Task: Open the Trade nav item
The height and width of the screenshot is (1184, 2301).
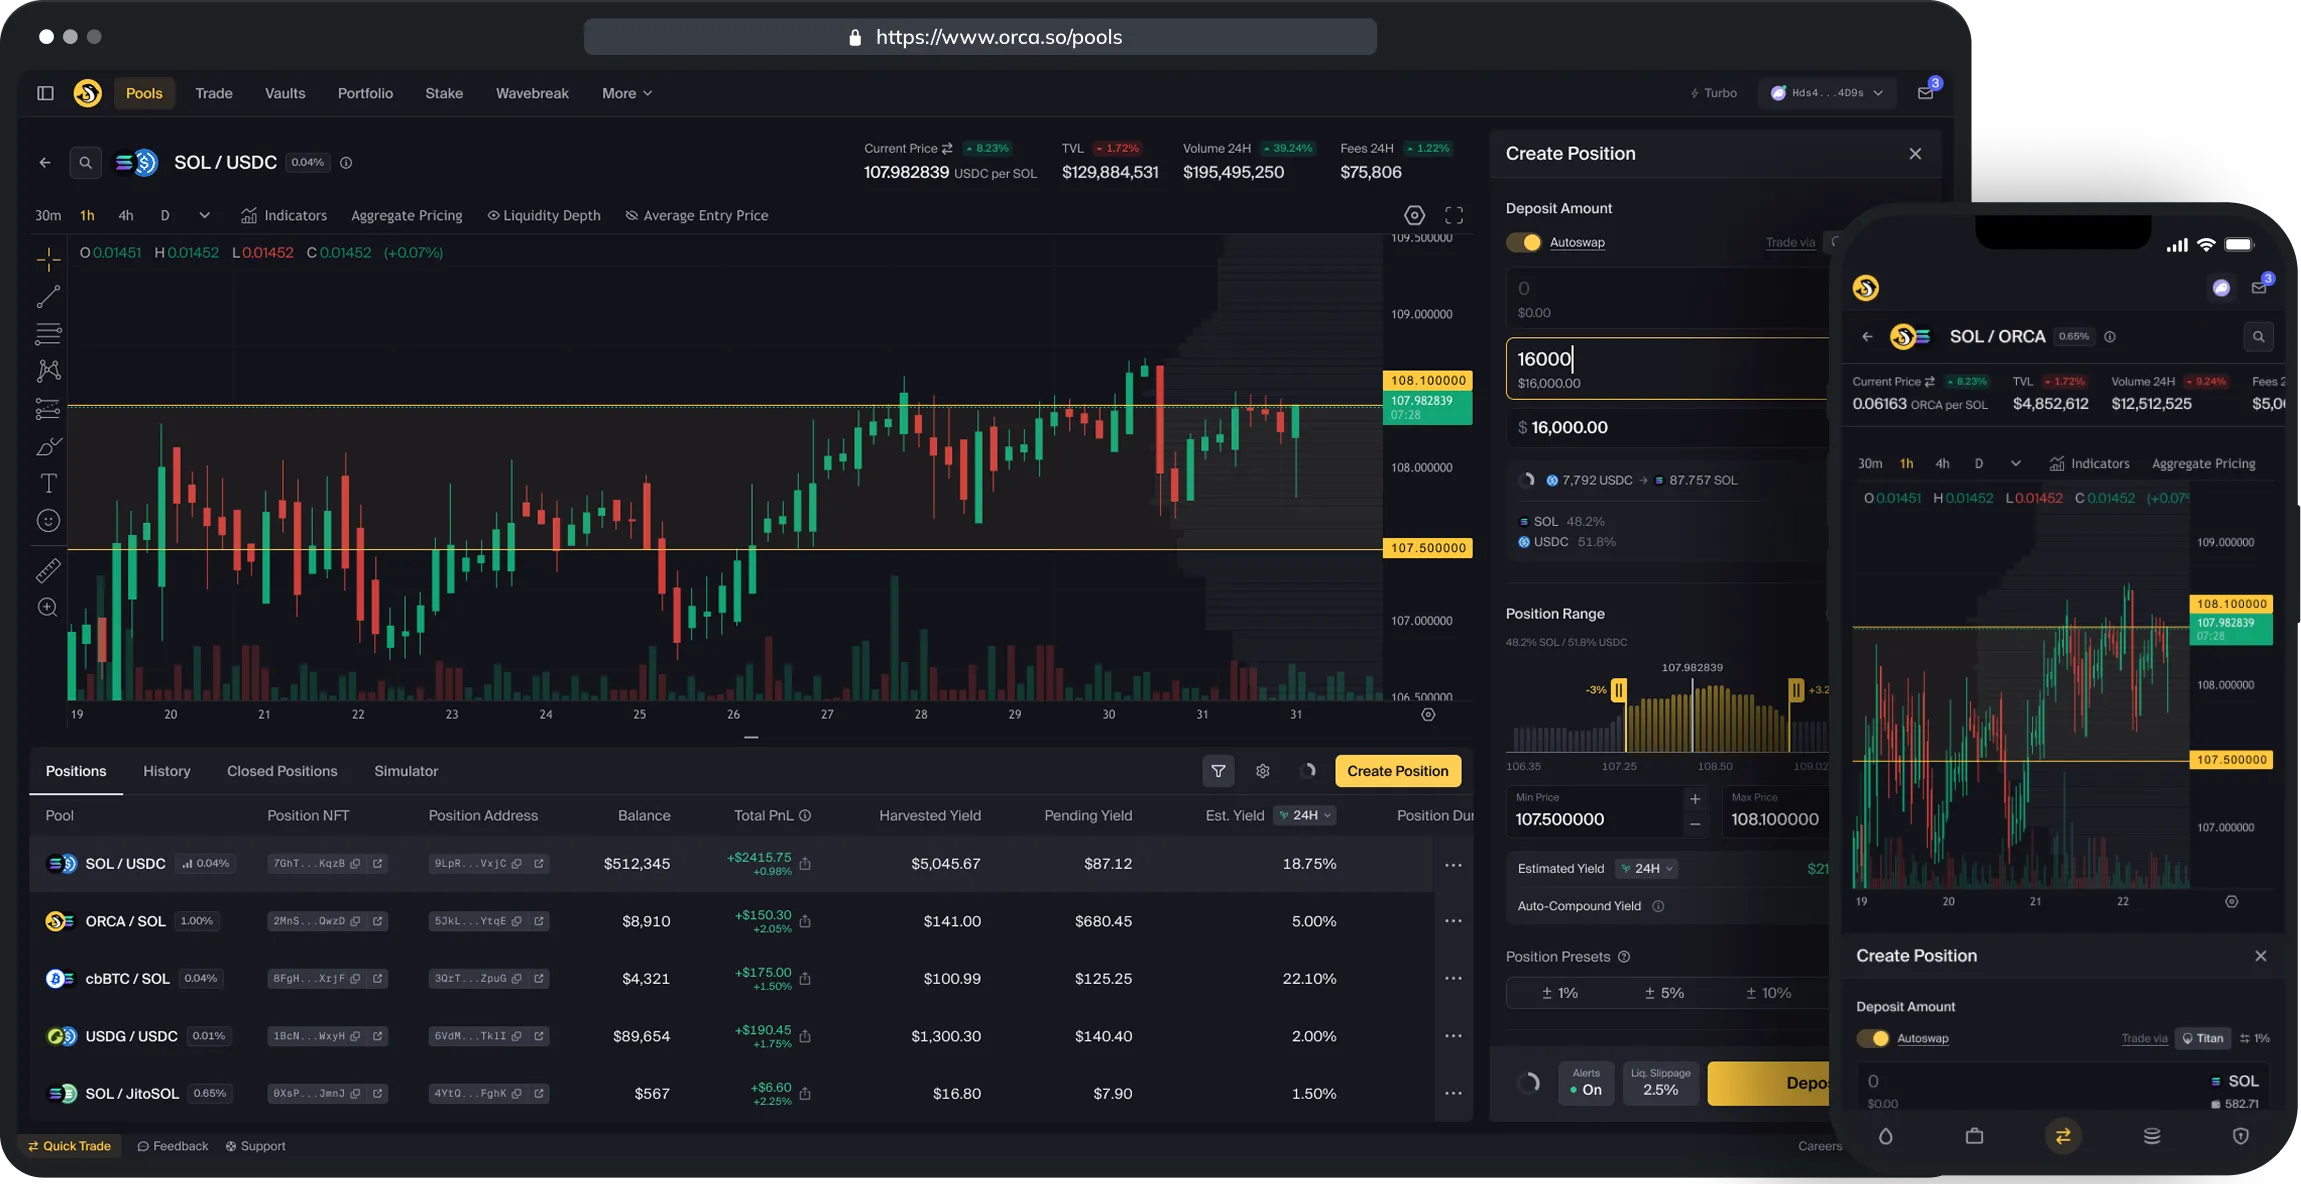Action: [x=214, y=93]
